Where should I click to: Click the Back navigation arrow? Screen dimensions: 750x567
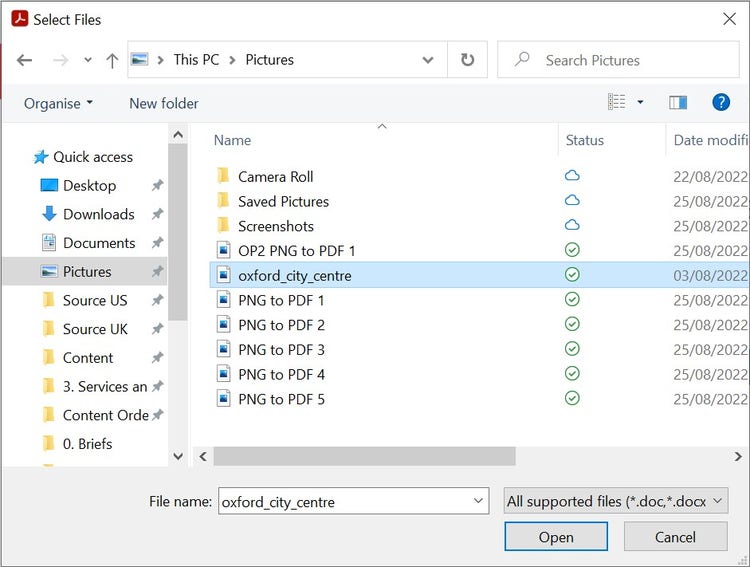(x=25, y=60)
